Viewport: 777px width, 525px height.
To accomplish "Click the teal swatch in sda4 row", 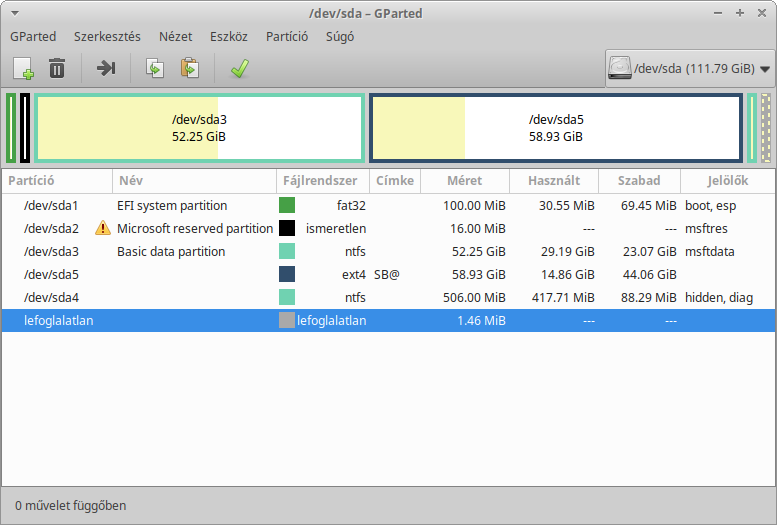I will [x=287, y=297].
